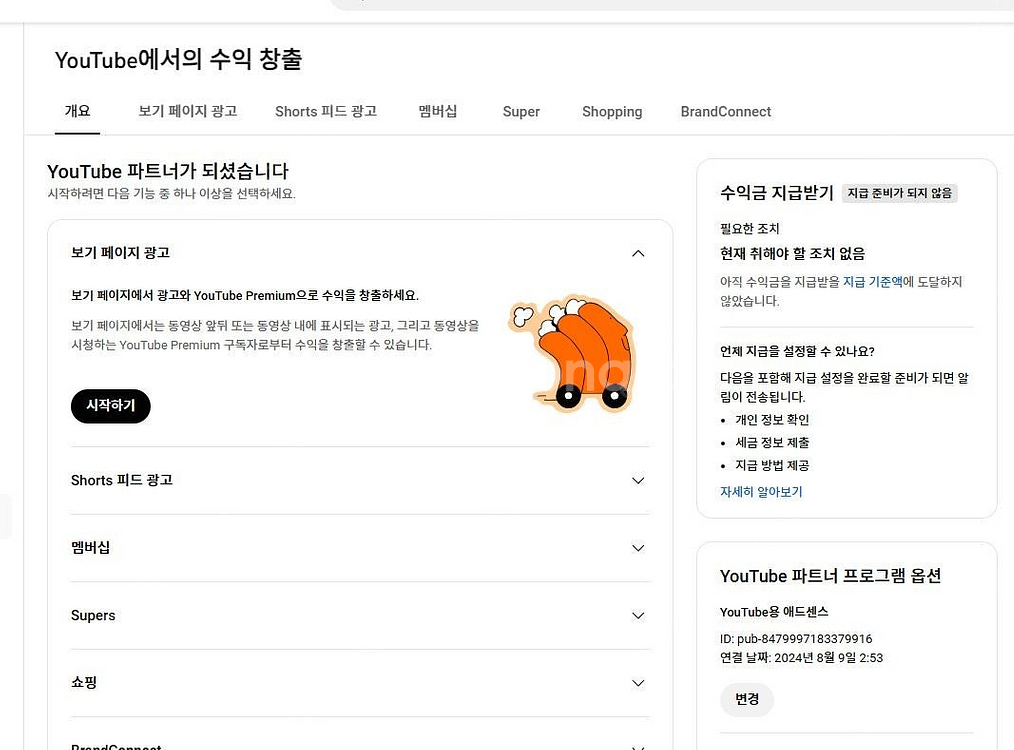The image size is (1014, 750).
Task: Click the AdSense publisher ID text
Action: (x=796, y=638)
